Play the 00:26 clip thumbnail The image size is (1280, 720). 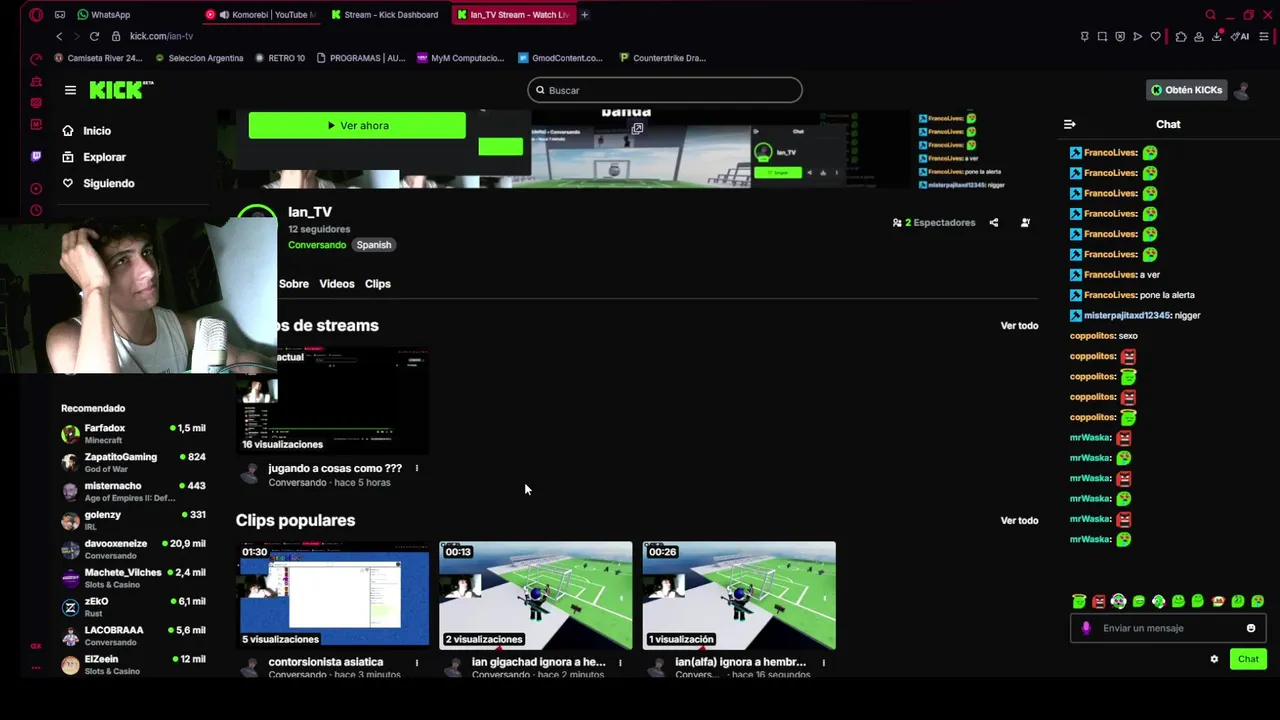pos(739,595)
